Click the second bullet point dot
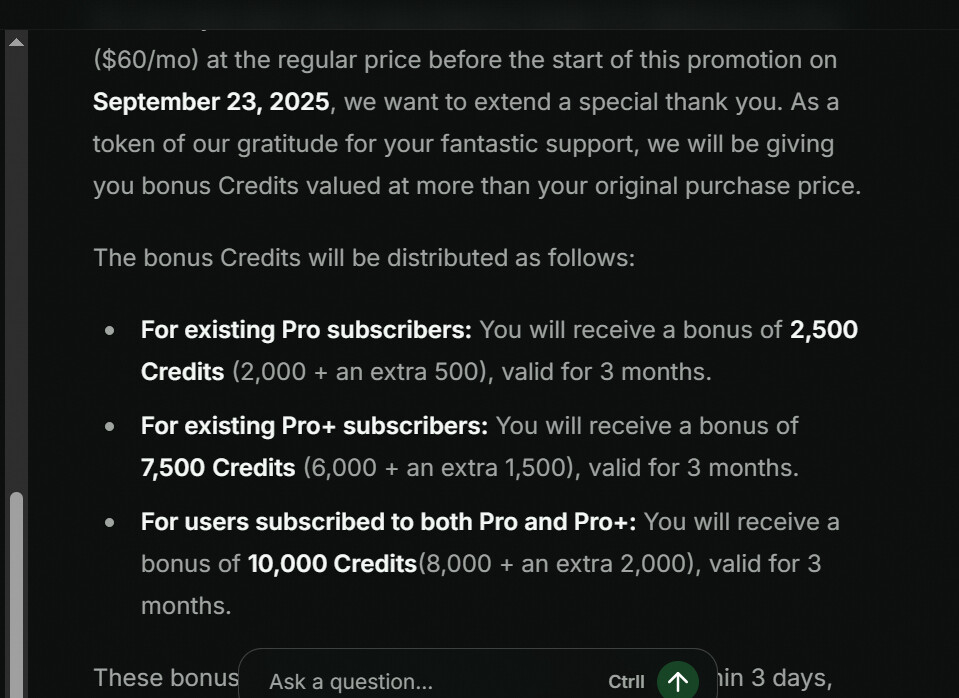Image resolution: width=959 pixels, height=698 pixels. [x=110, y=426]
